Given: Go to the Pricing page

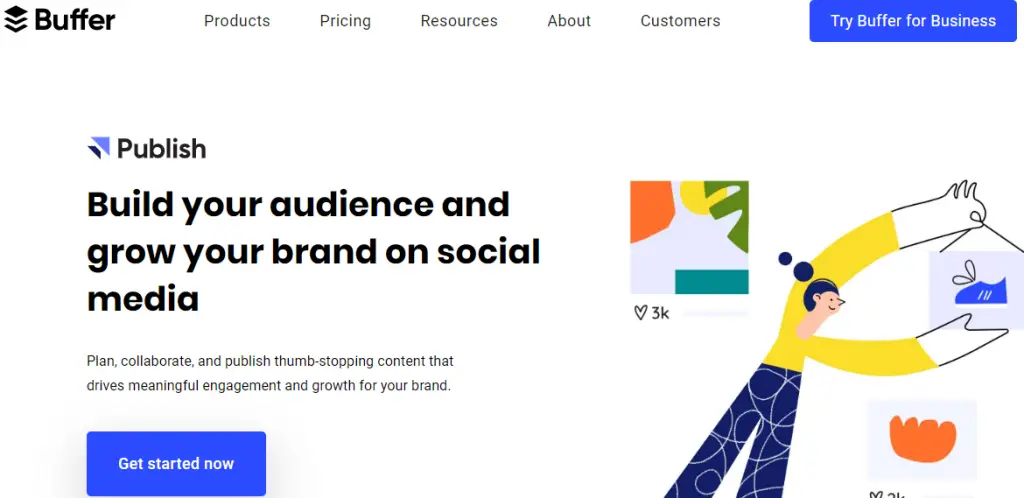Looking at the screenshot, I should point(345,21).
